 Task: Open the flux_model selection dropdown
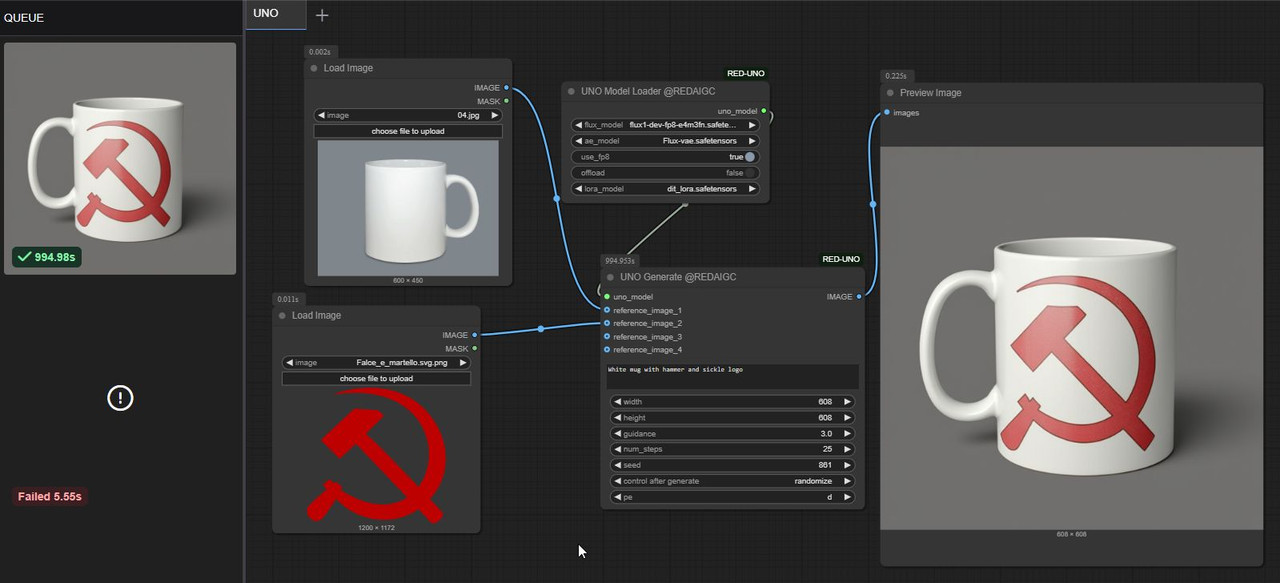(665, 125)
